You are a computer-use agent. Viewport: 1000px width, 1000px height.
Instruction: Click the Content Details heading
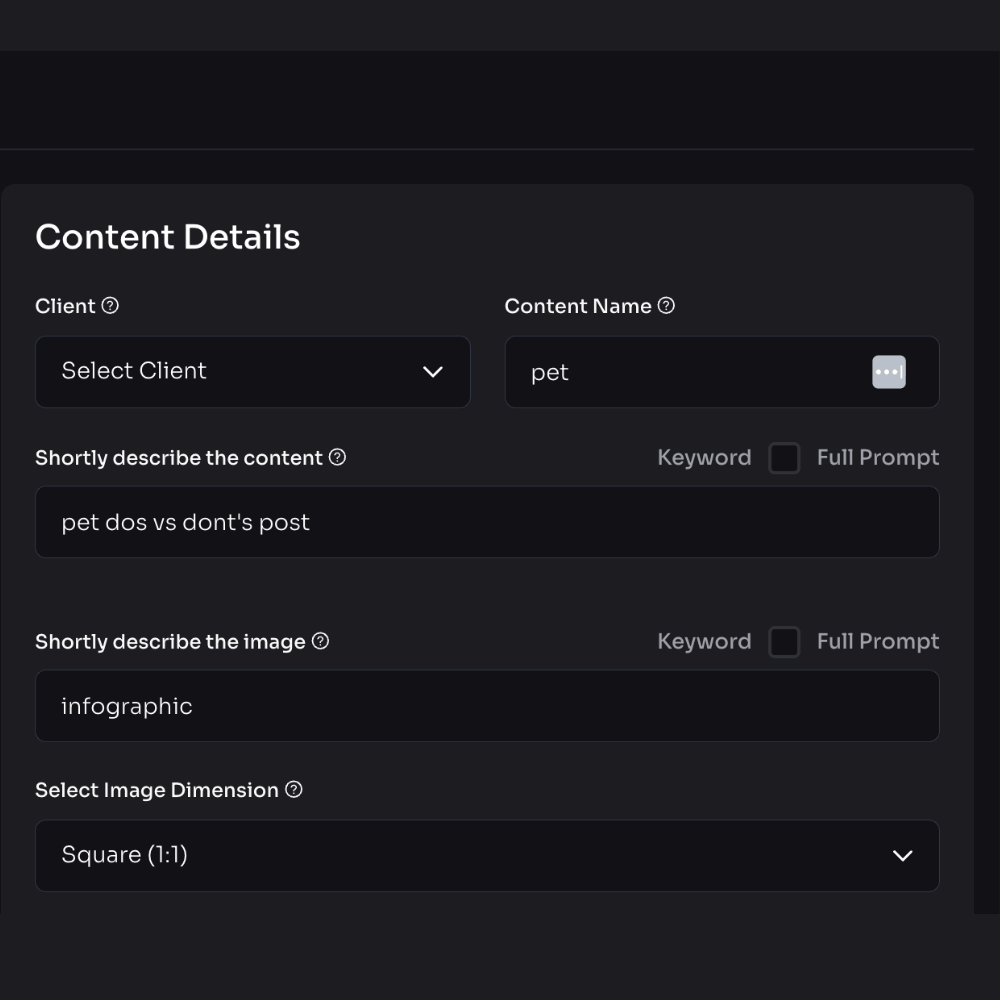(x=168, y=237)
